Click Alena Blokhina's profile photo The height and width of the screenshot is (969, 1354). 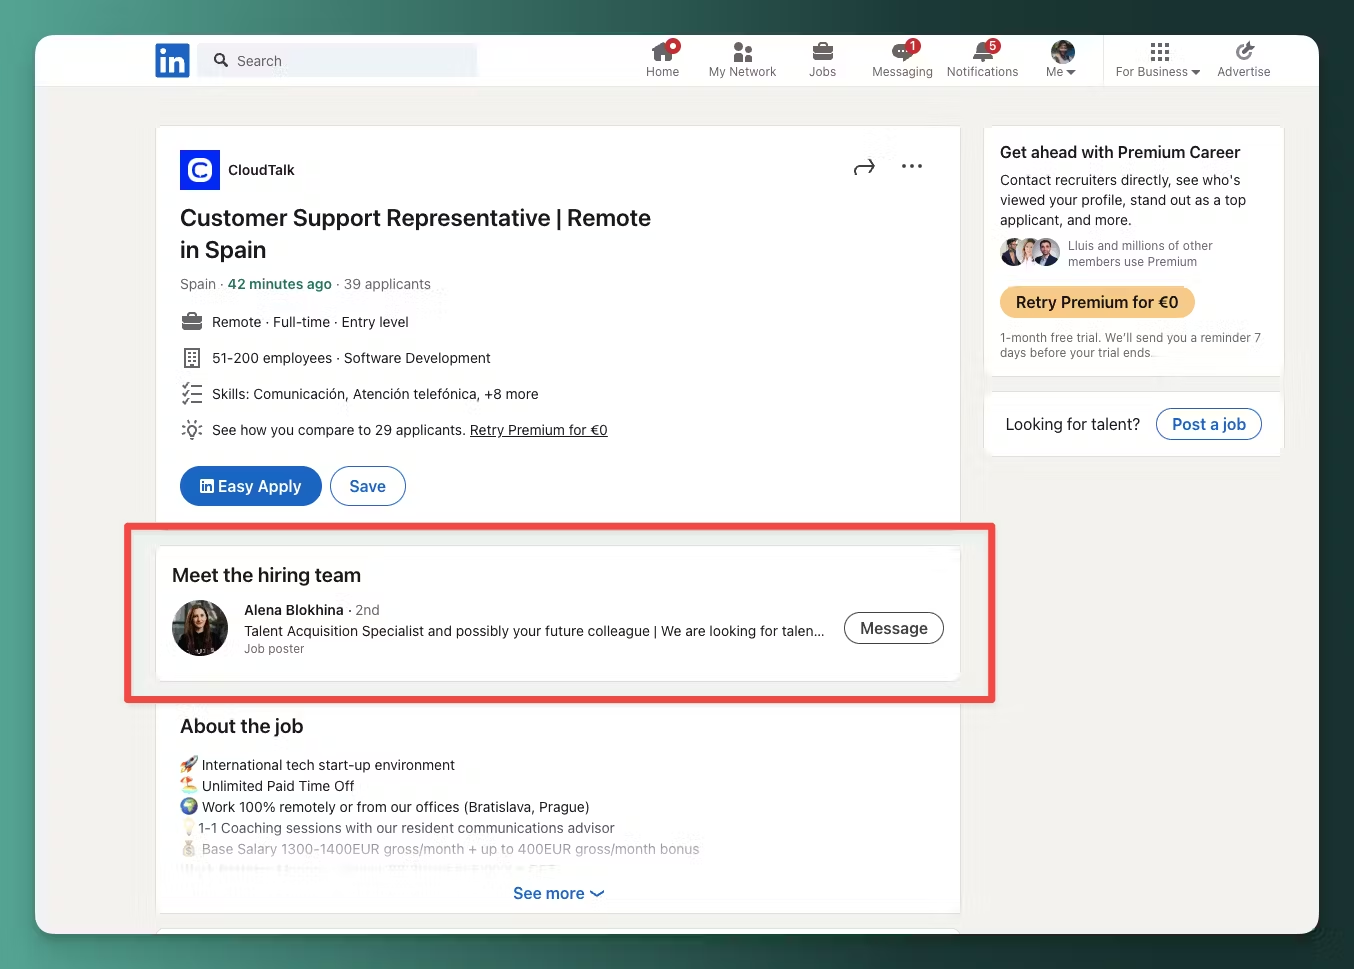[x=200, y=628]
